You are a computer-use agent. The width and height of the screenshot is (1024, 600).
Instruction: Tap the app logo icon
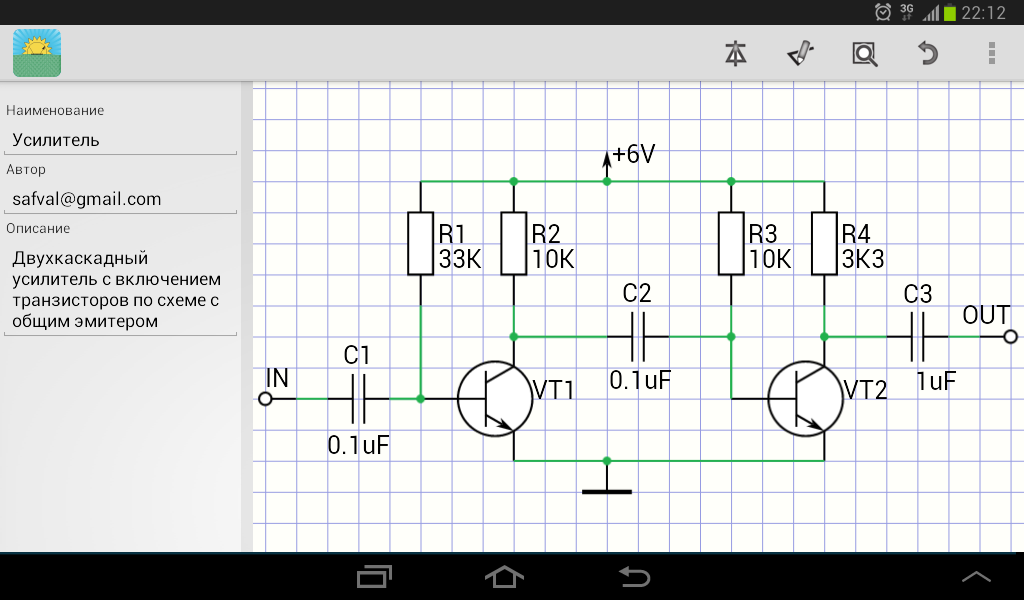pos(37,53)
